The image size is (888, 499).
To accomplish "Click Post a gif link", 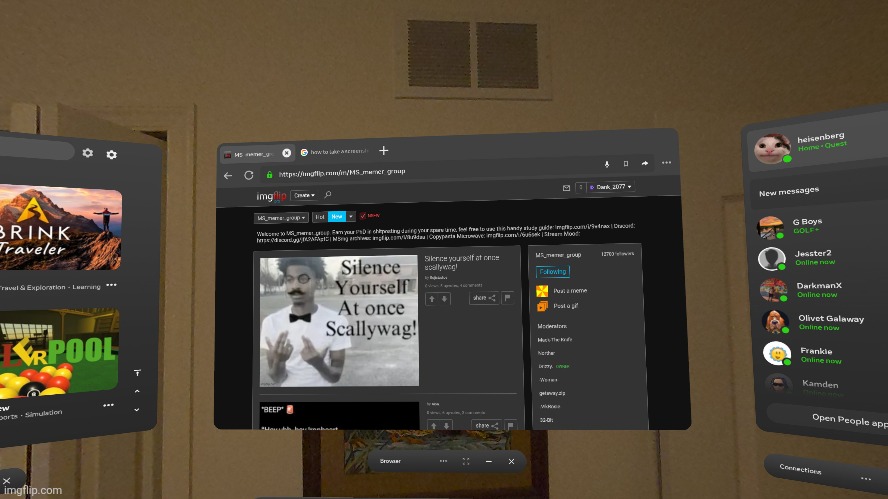I will 565,306.
